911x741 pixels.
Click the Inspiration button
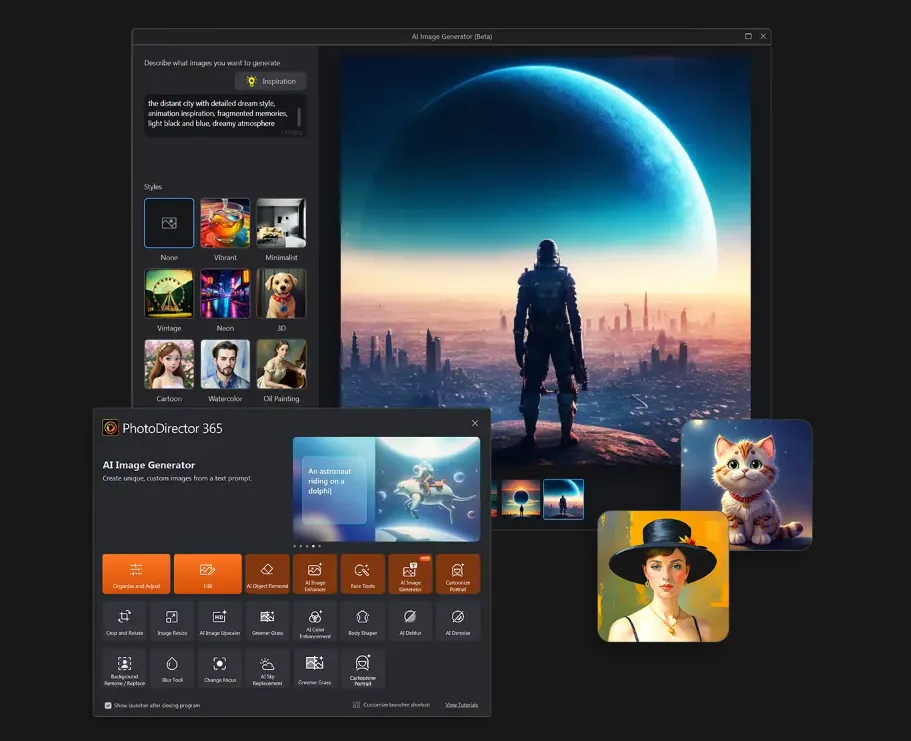(271, 81)
